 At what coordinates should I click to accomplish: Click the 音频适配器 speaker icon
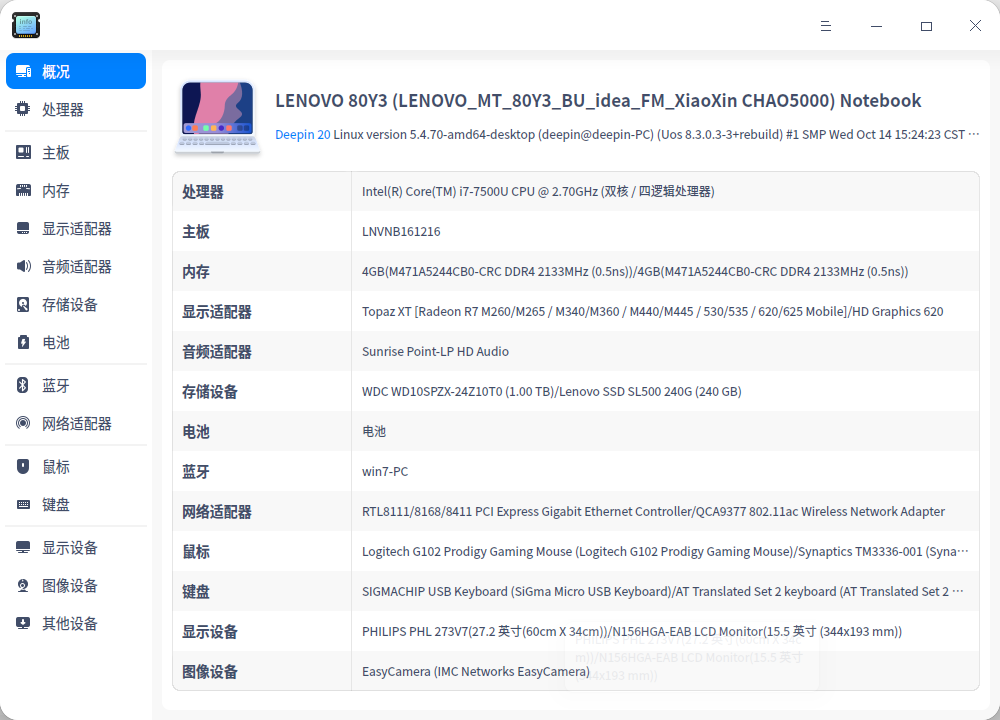pos(23,266)
